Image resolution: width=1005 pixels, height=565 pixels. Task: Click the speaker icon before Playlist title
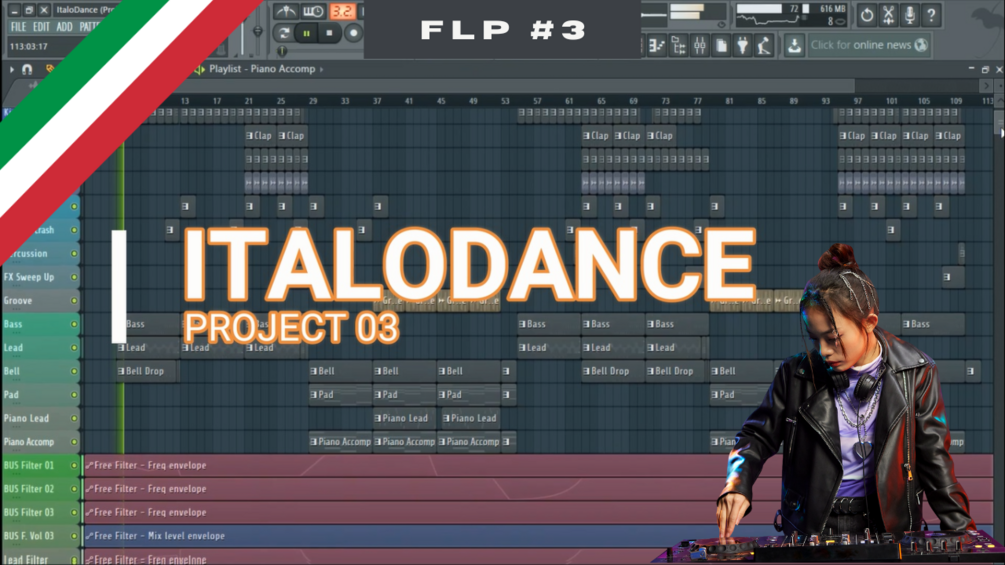coord(199,69)
